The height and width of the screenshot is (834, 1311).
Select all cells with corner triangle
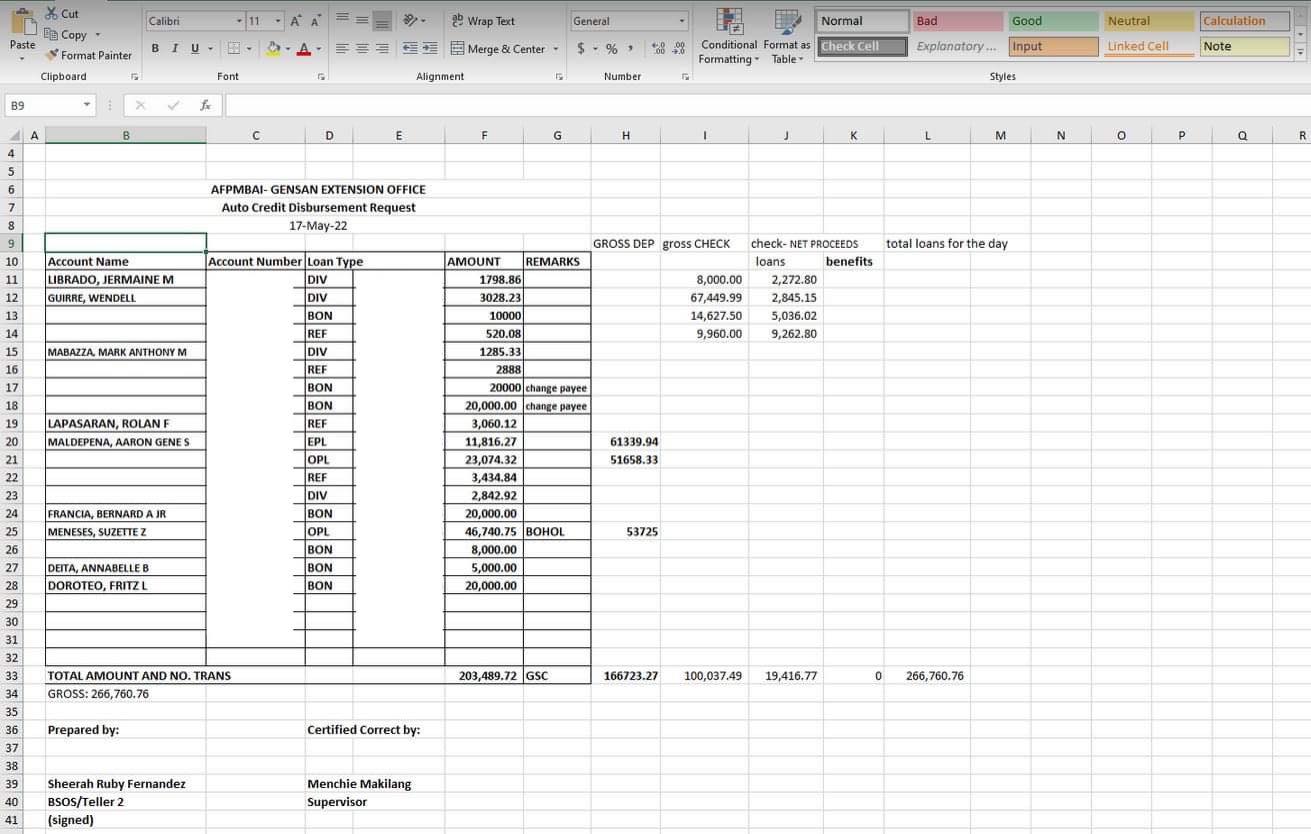click(14, 136)
